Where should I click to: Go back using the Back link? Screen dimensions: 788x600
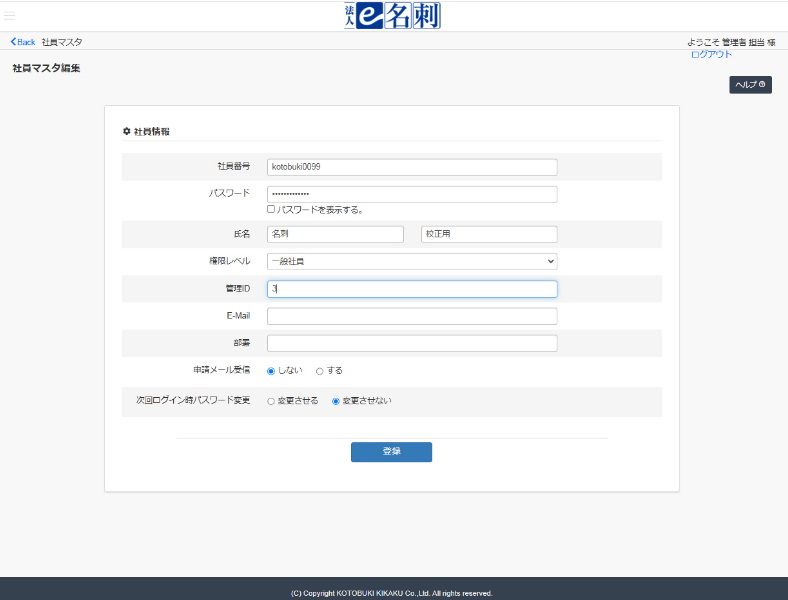(22, 42)
